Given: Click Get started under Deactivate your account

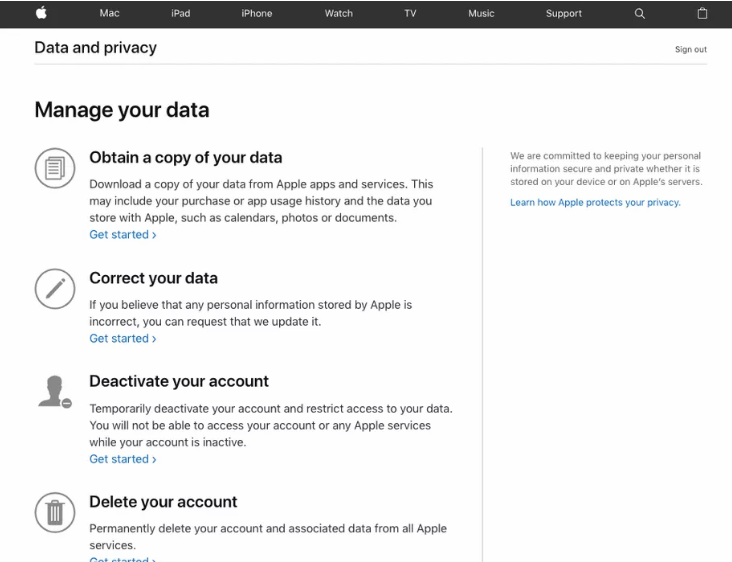Looking at the screenshot, I should (x=122, y=459).
